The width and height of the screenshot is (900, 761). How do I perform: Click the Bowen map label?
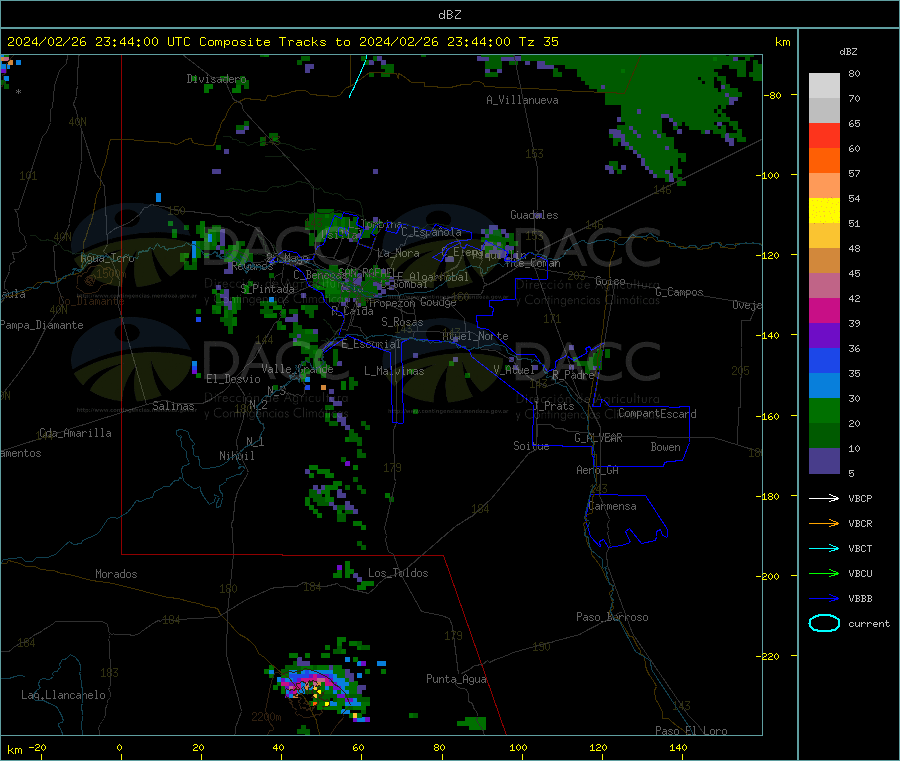[x=665, y=447]
